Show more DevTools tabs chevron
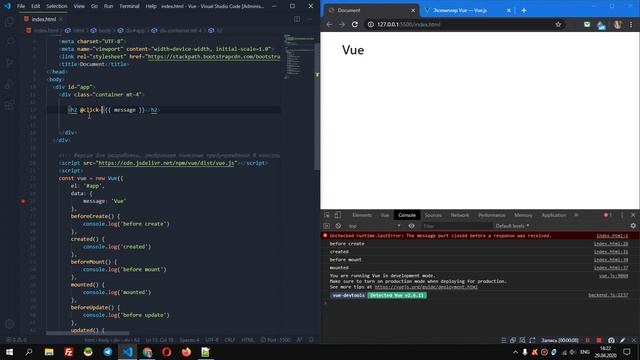The height and width of the screenshot is (360, 640). tap(576, 215)
